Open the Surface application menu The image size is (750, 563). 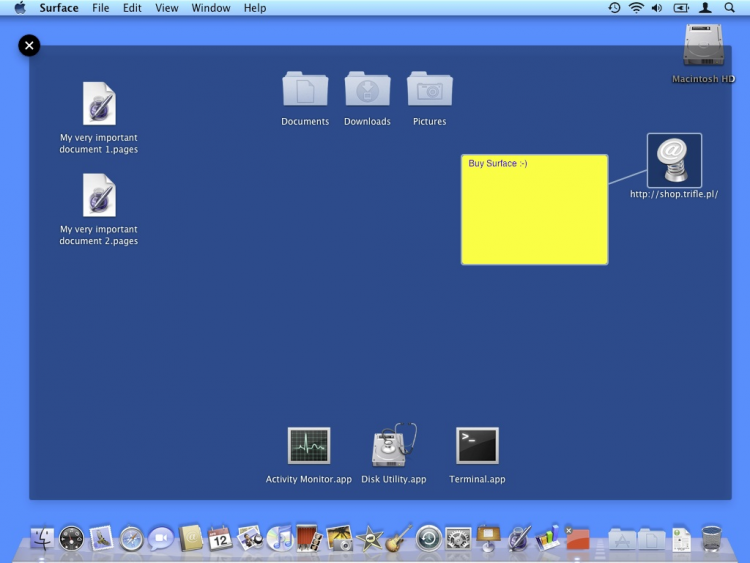point(59,8)
